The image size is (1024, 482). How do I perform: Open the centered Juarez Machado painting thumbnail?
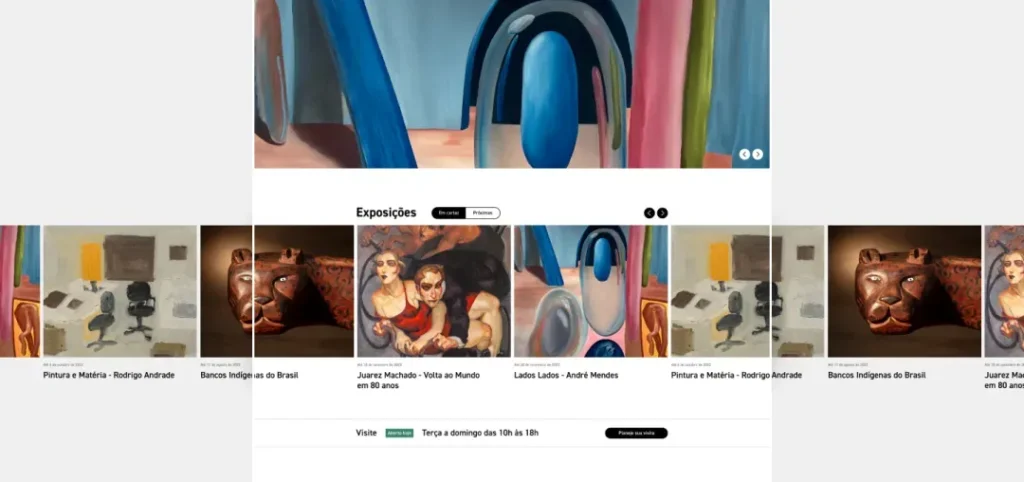[433, 291]
